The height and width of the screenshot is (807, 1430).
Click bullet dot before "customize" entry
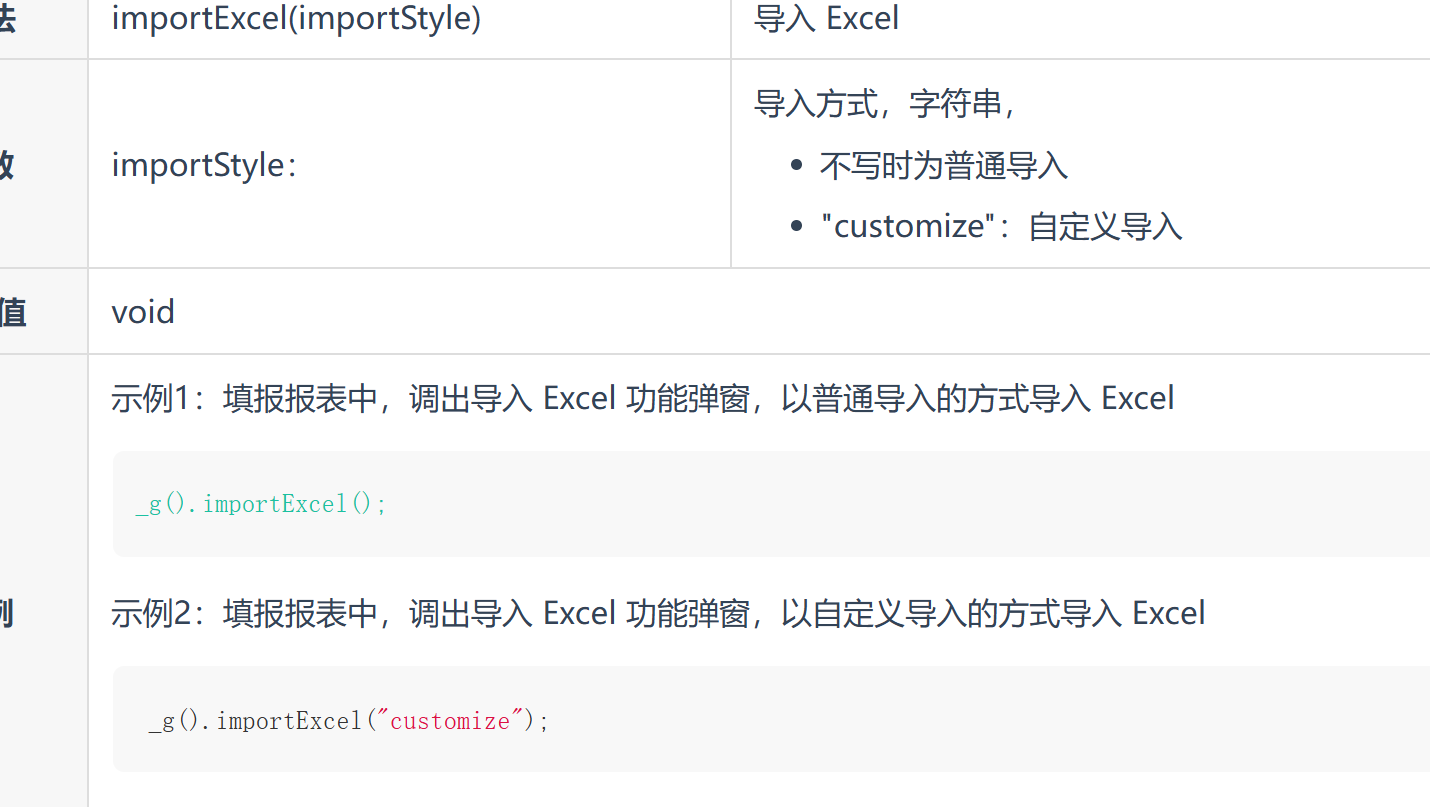point(796,227)
